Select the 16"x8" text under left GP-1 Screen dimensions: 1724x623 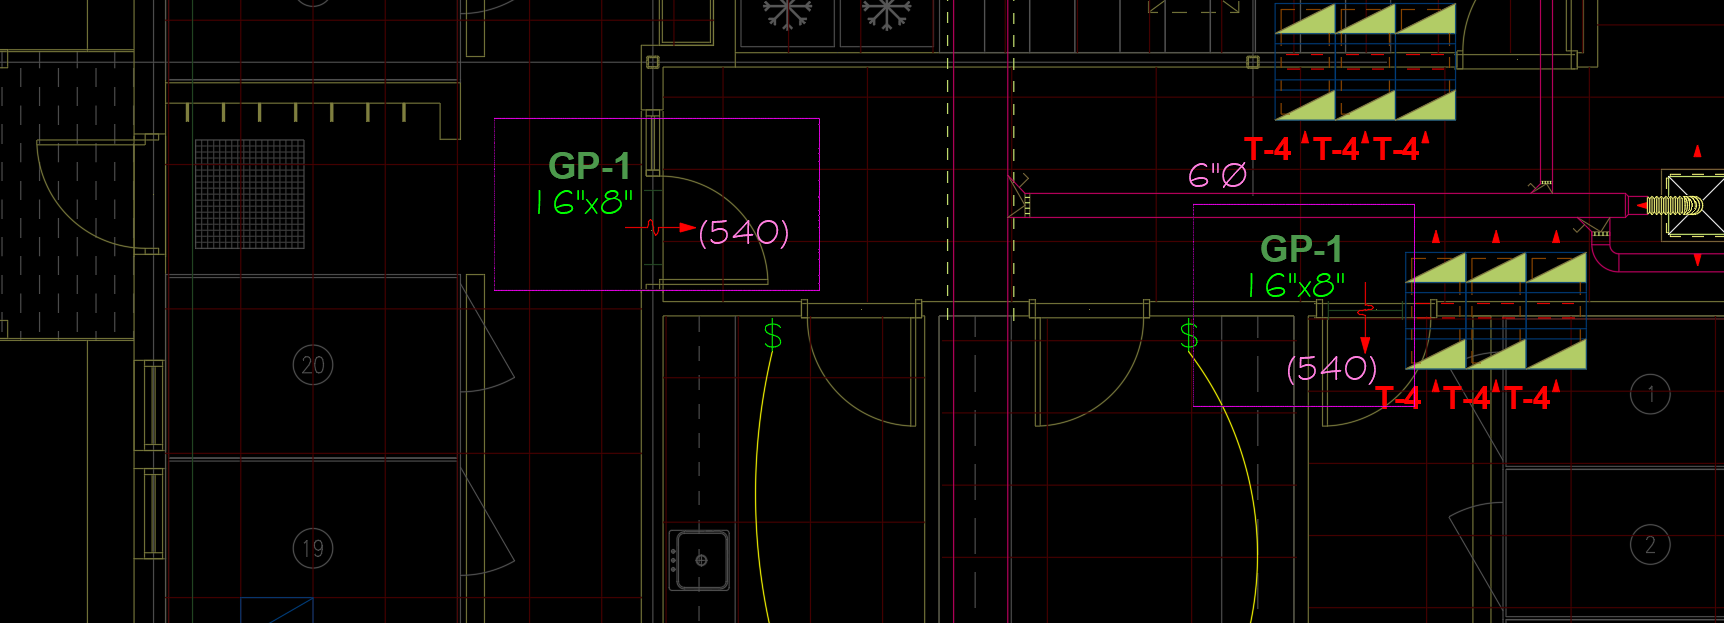click(x=585, y=203)
